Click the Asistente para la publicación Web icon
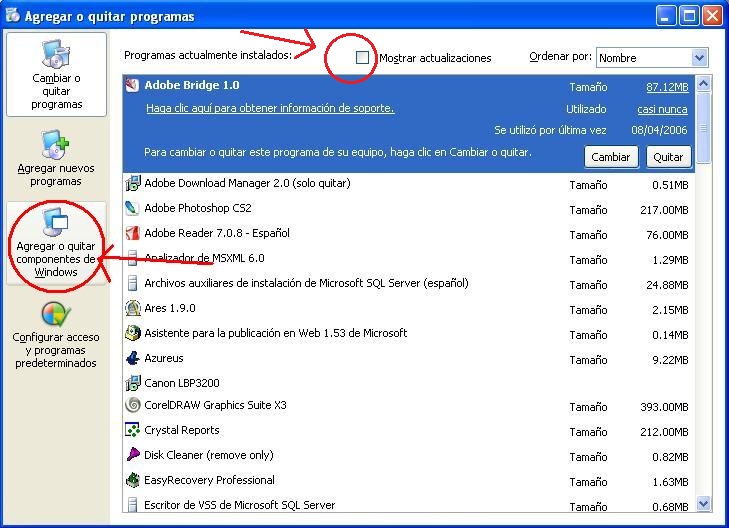 point(133,333)
